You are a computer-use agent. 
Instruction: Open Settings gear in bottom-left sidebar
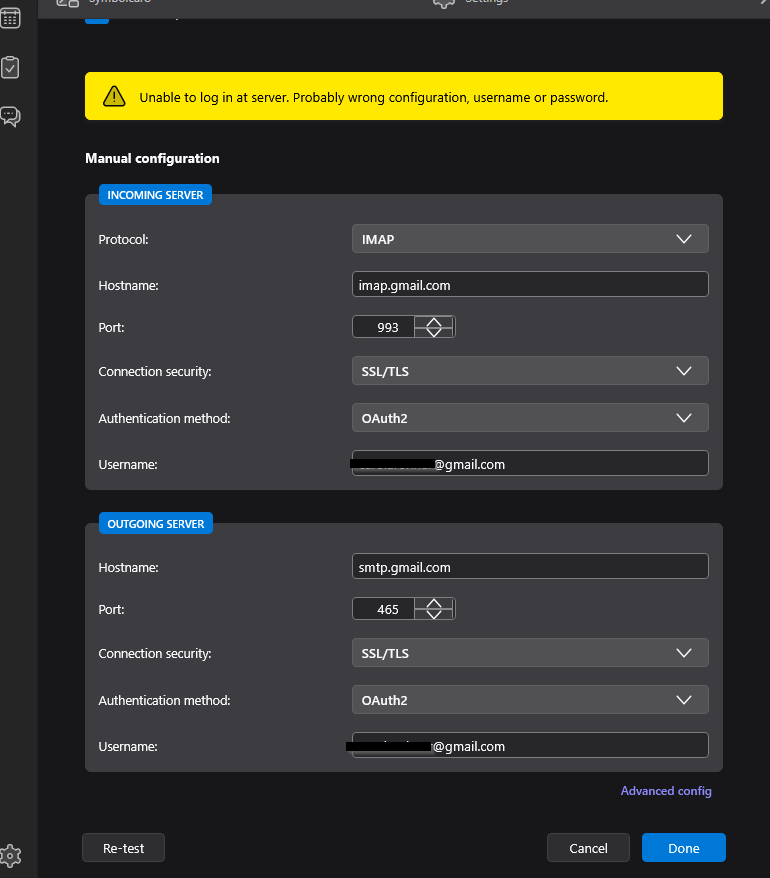(11, 856)
